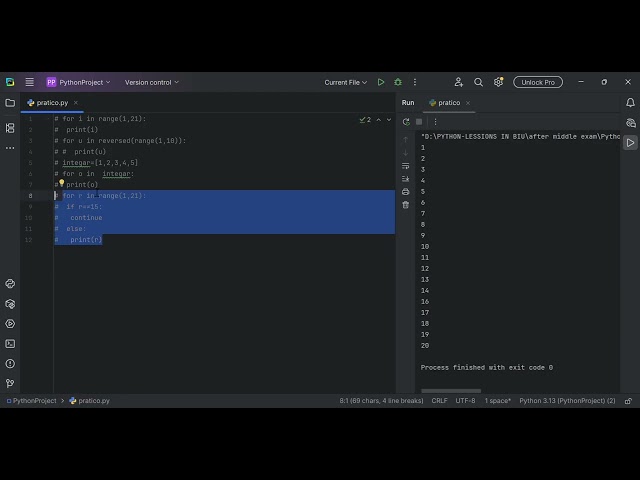Expand the Version control dropdown
640x480 pixels.
[x=152, y=82]
